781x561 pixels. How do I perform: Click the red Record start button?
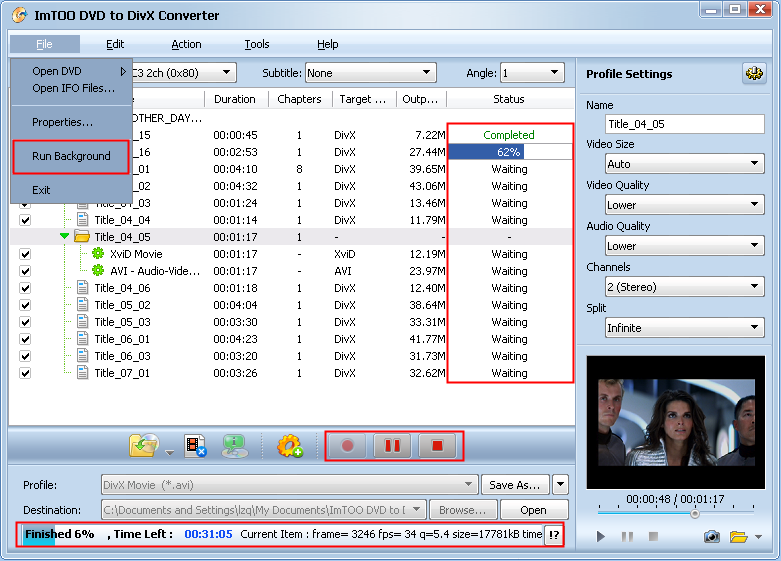tap(348, 445)
